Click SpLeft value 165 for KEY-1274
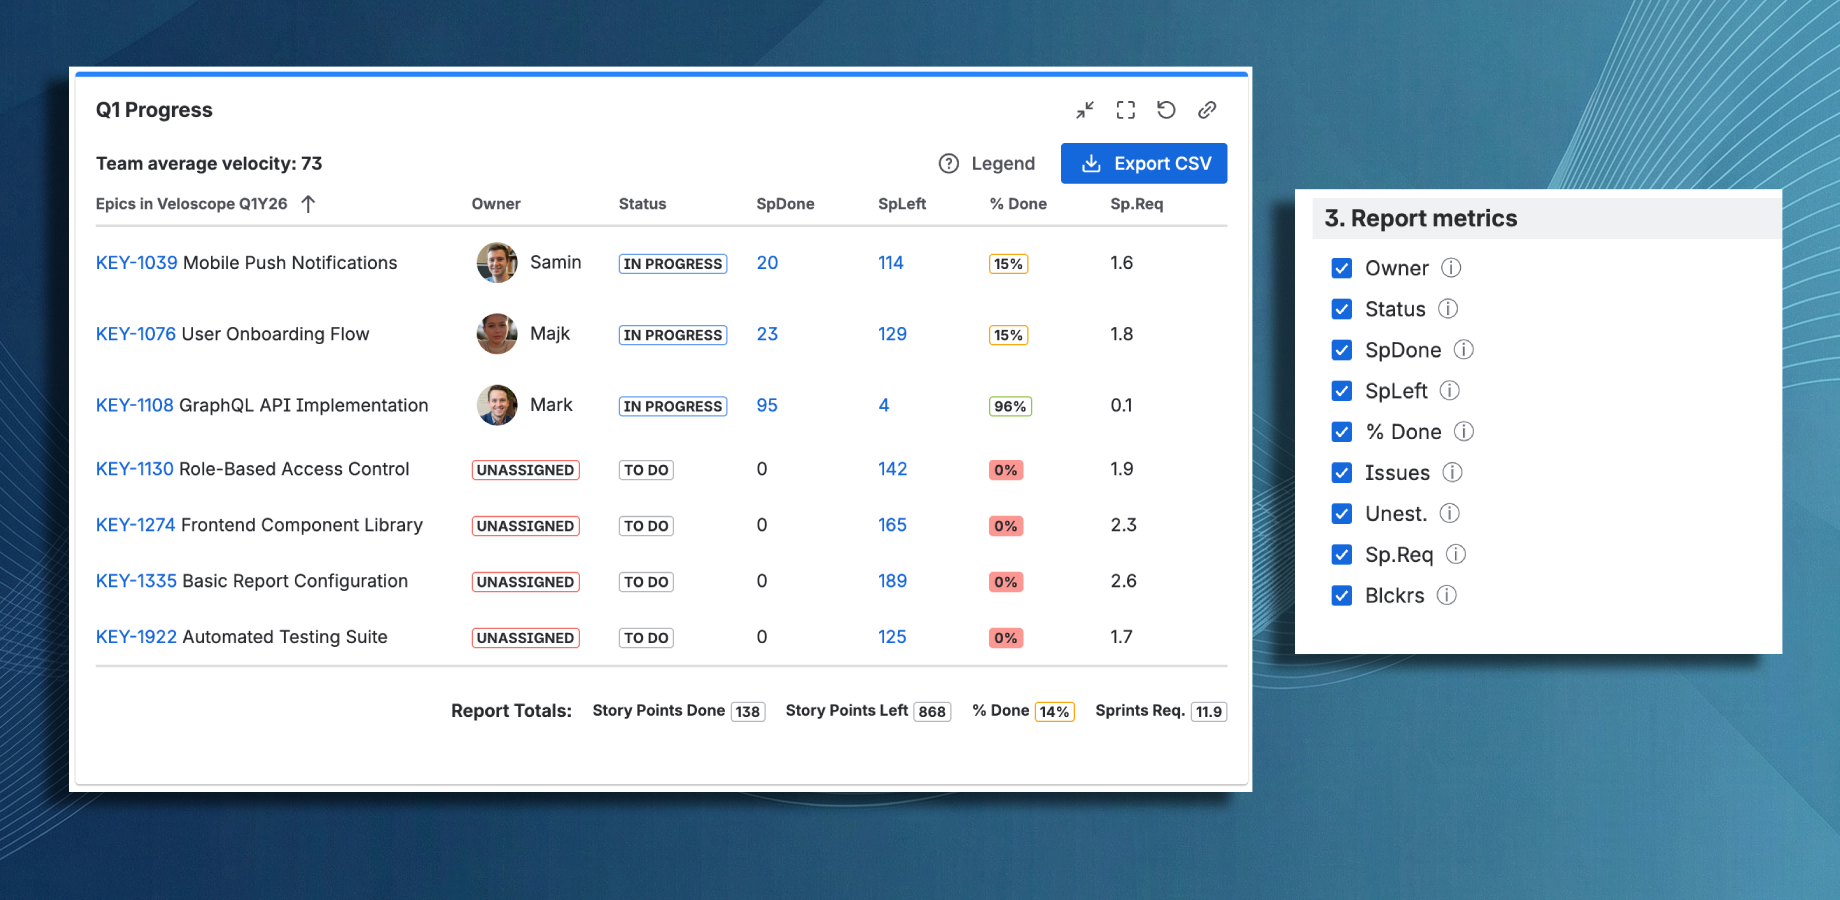Viewport: 1840px width, 900px height. [892, 525]
